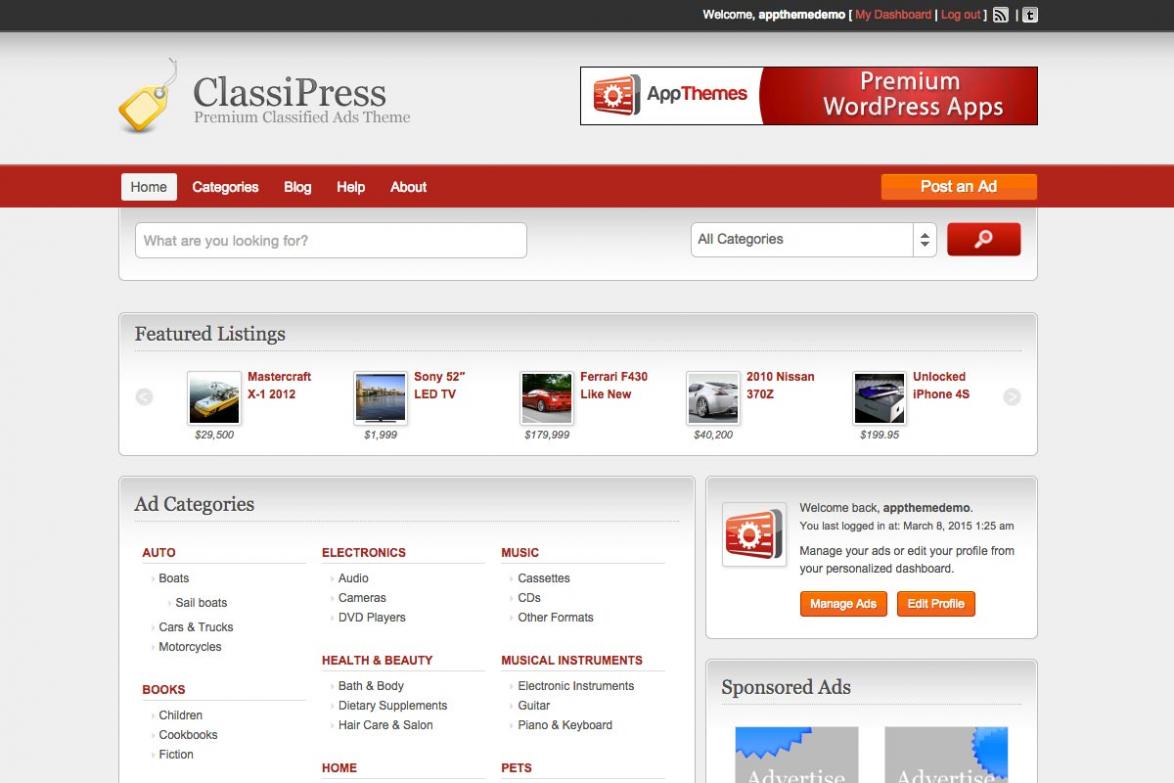The width and height of the screenshot is (1174, 783).
Task: Click the Edit Profile button
Action: pos(936,604)
